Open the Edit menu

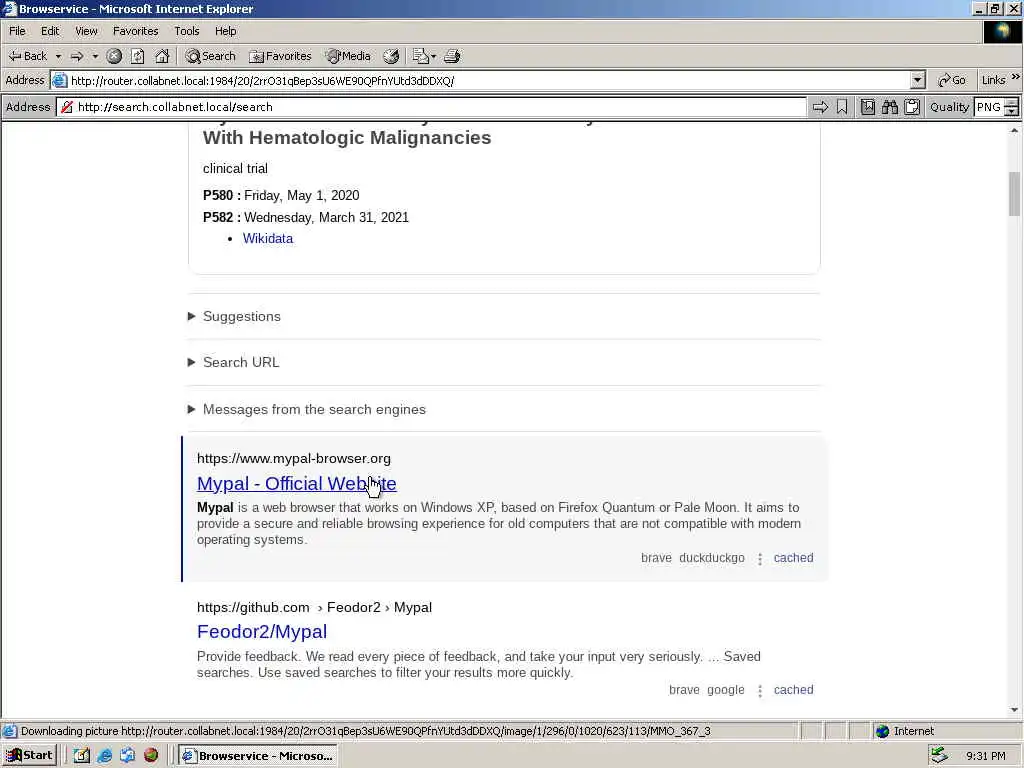pos(50,31)
